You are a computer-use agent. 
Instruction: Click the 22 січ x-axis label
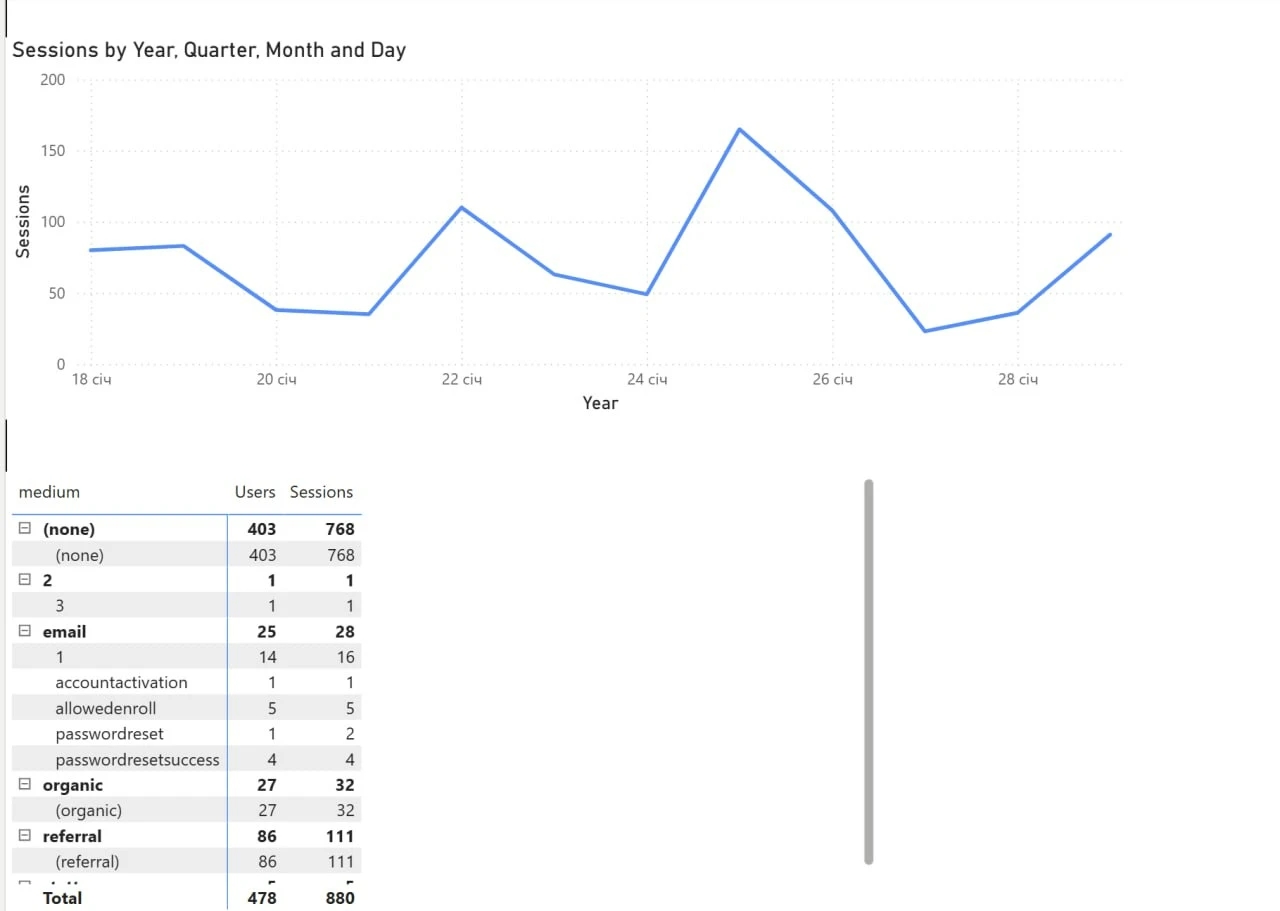(x=461, y=380)
